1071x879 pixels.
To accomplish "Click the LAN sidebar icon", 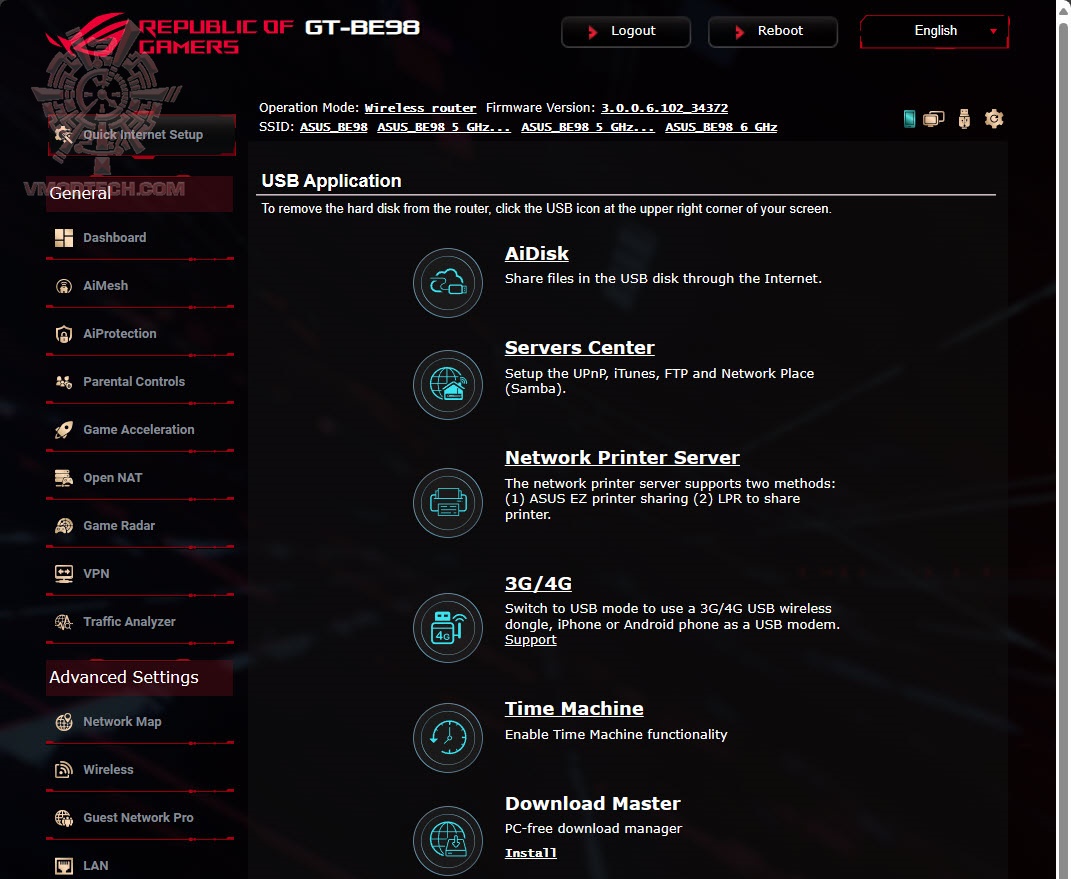I will click(x=64, y=866).
